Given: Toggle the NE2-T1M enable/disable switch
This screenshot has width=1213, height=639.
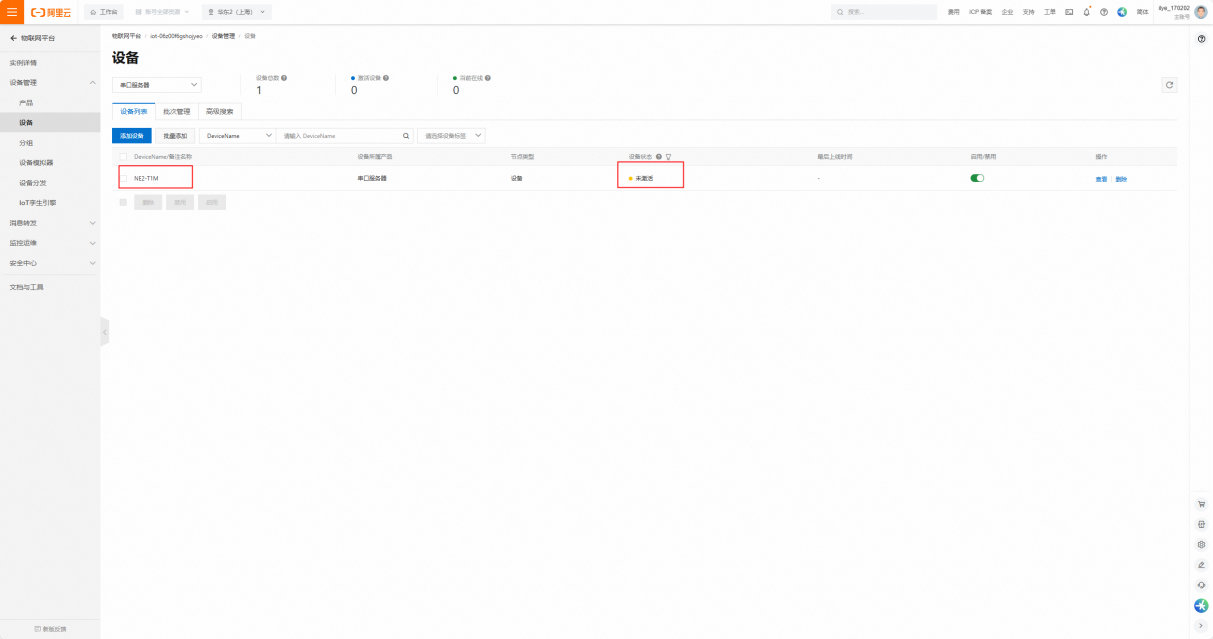Looking at the screenshot, I should click(x=977, y=178).
